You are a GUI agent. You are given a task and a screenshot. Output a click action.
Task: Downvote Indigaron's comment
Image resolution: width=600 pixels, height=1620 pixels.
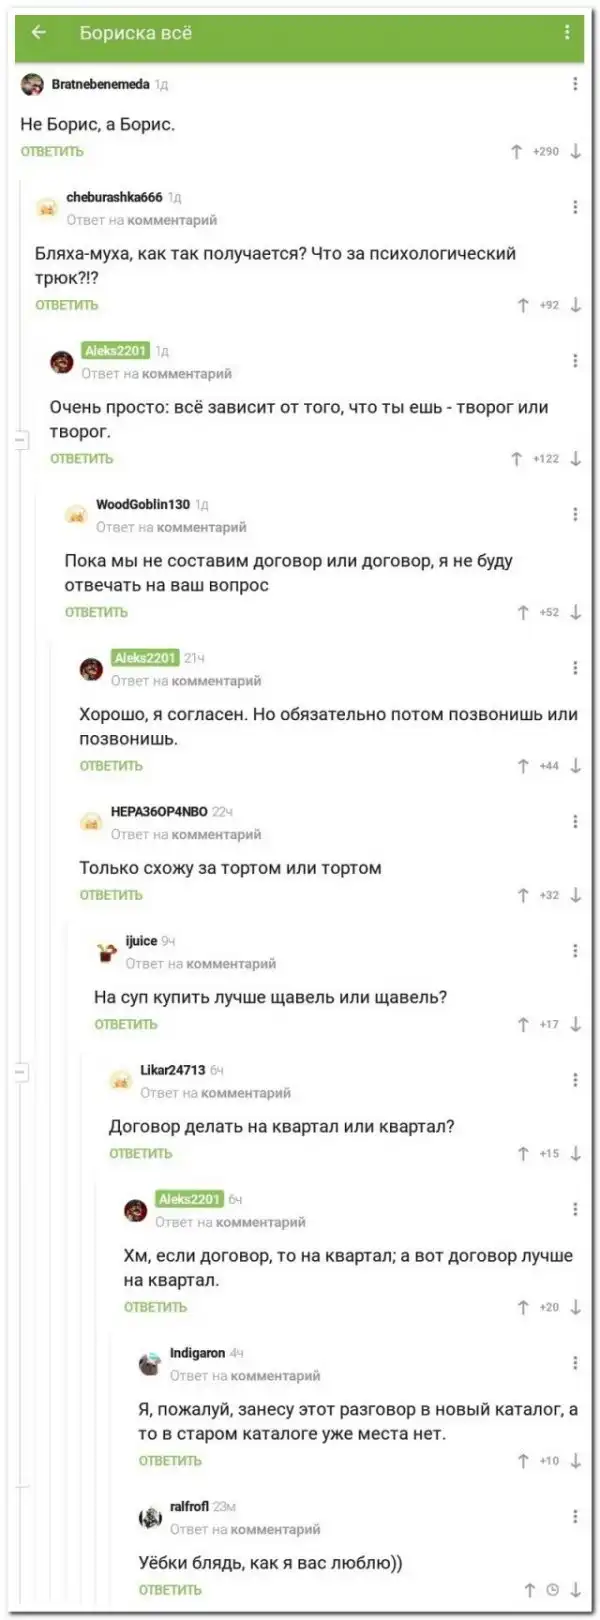(576, 1461)
